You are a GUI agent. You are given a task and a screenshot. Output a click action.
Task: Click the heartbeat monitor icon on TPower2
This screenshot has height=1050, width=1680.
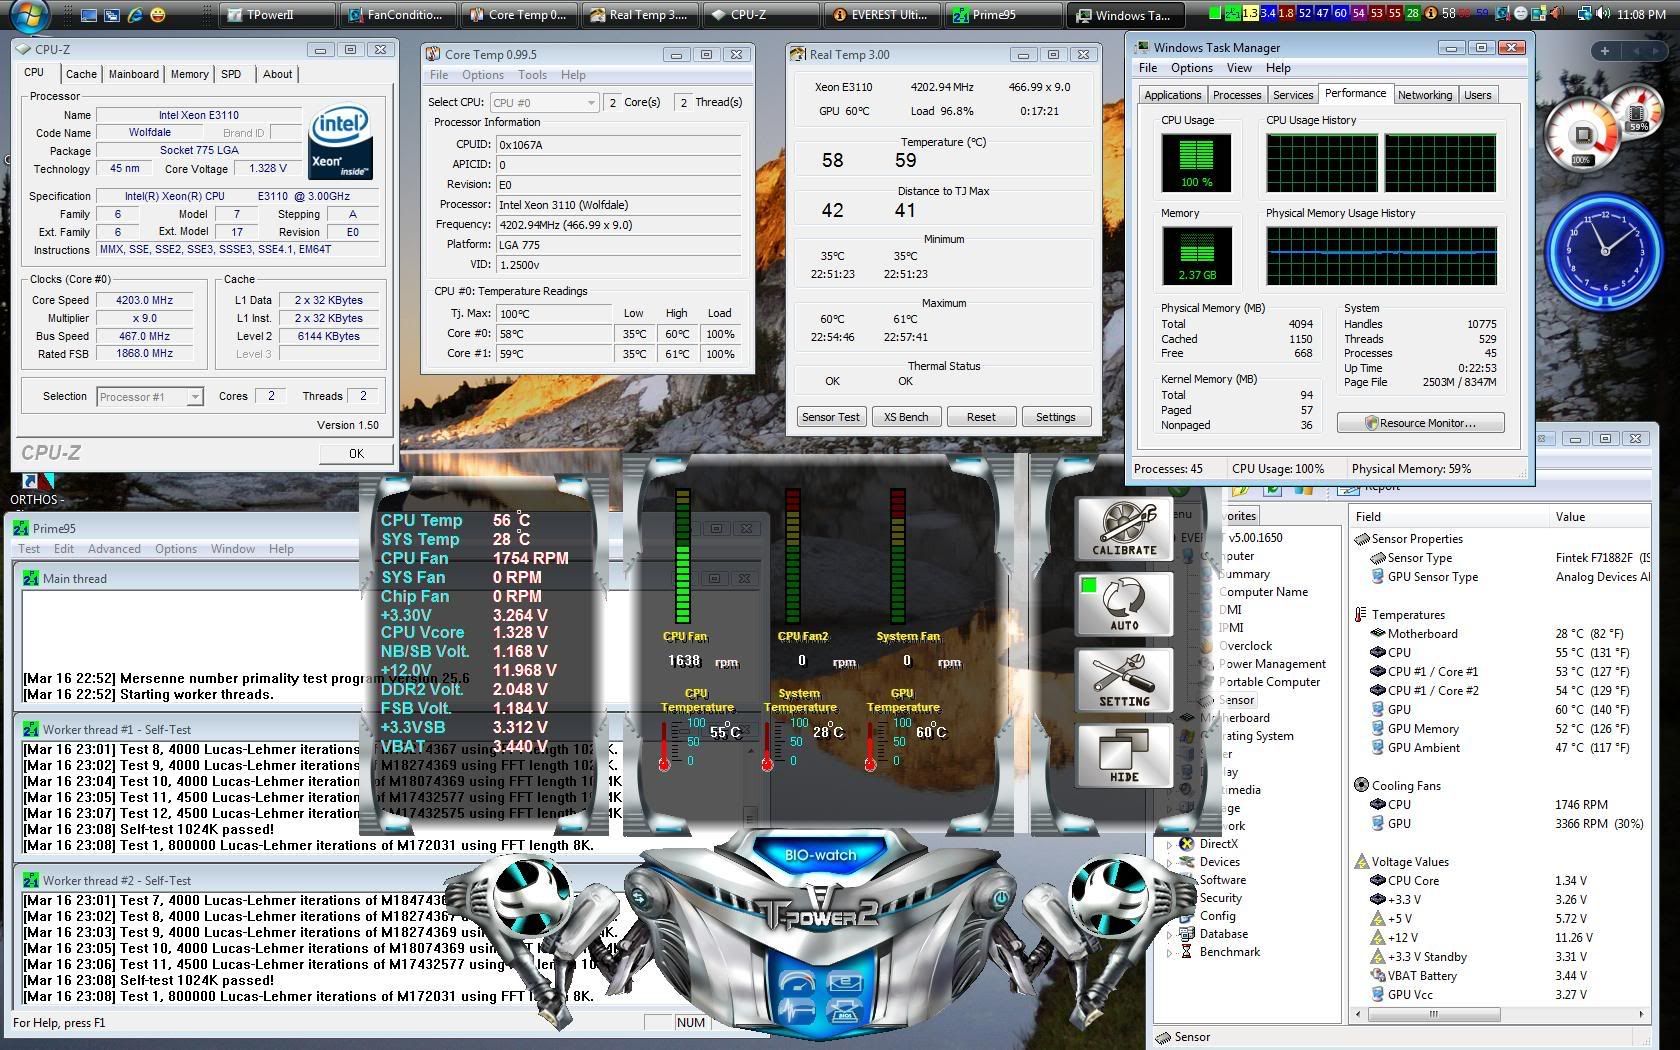pos(797,1012)
